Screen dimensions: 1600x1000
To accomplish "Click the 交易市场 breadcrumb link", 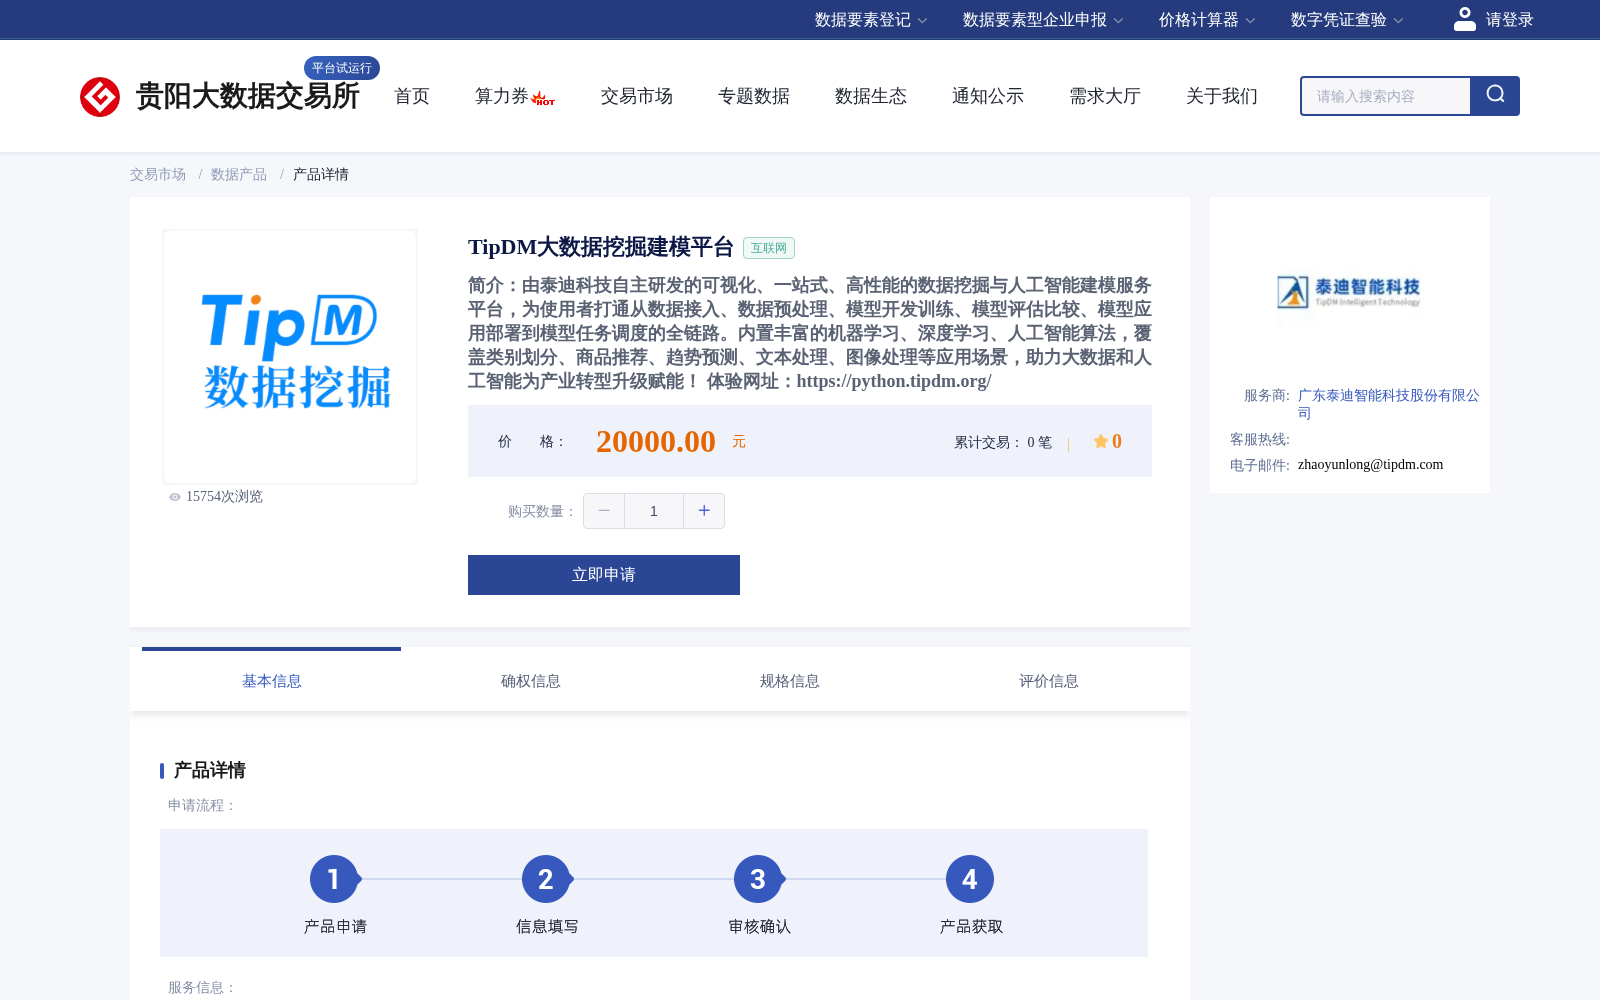I will 158,174.
